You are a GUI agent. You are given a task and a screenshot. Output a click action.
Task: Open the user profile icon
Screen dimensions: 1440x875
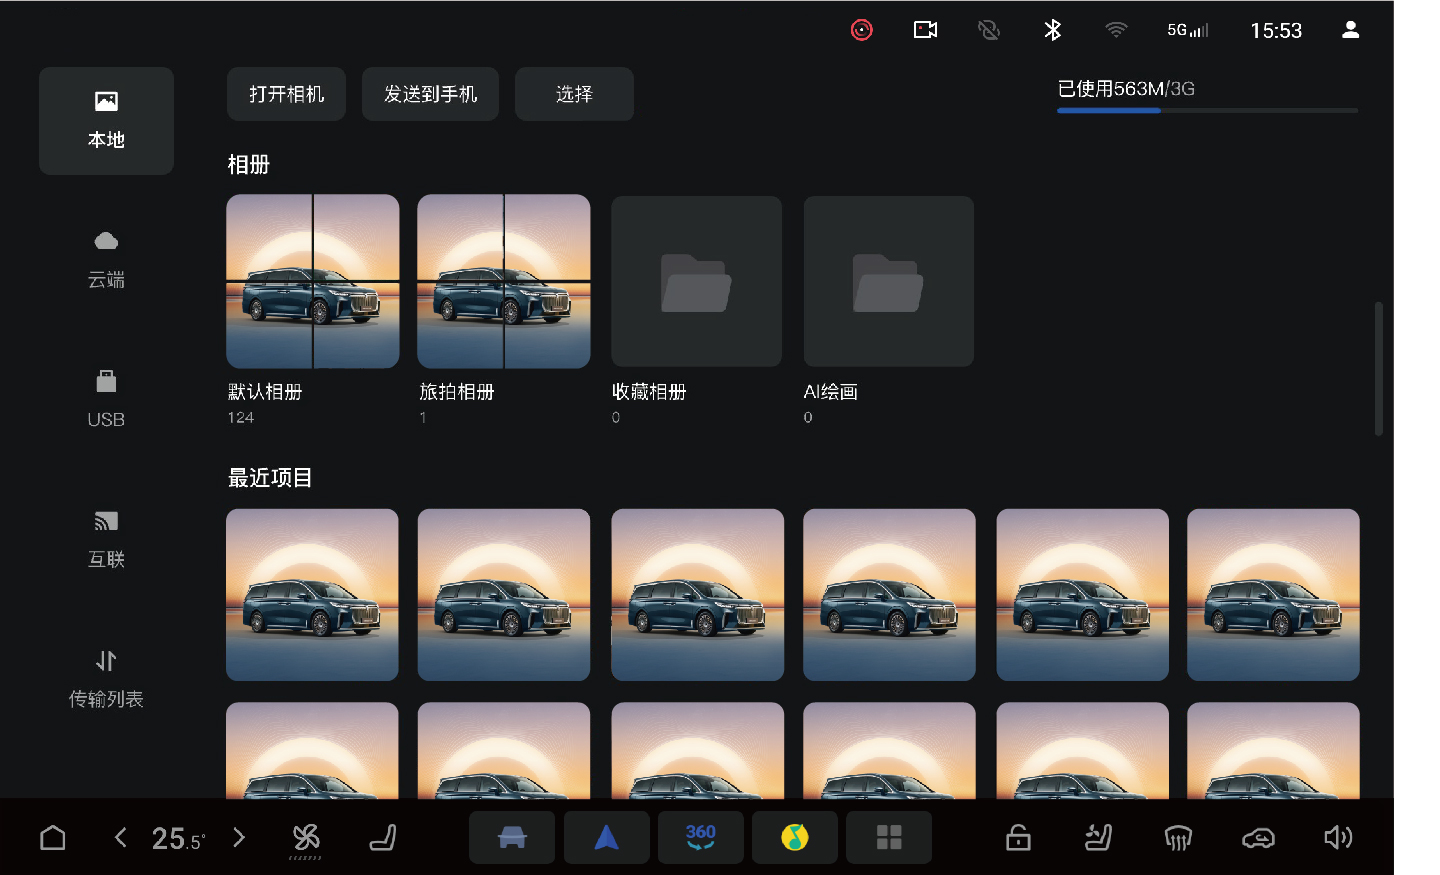point(1350,30)
